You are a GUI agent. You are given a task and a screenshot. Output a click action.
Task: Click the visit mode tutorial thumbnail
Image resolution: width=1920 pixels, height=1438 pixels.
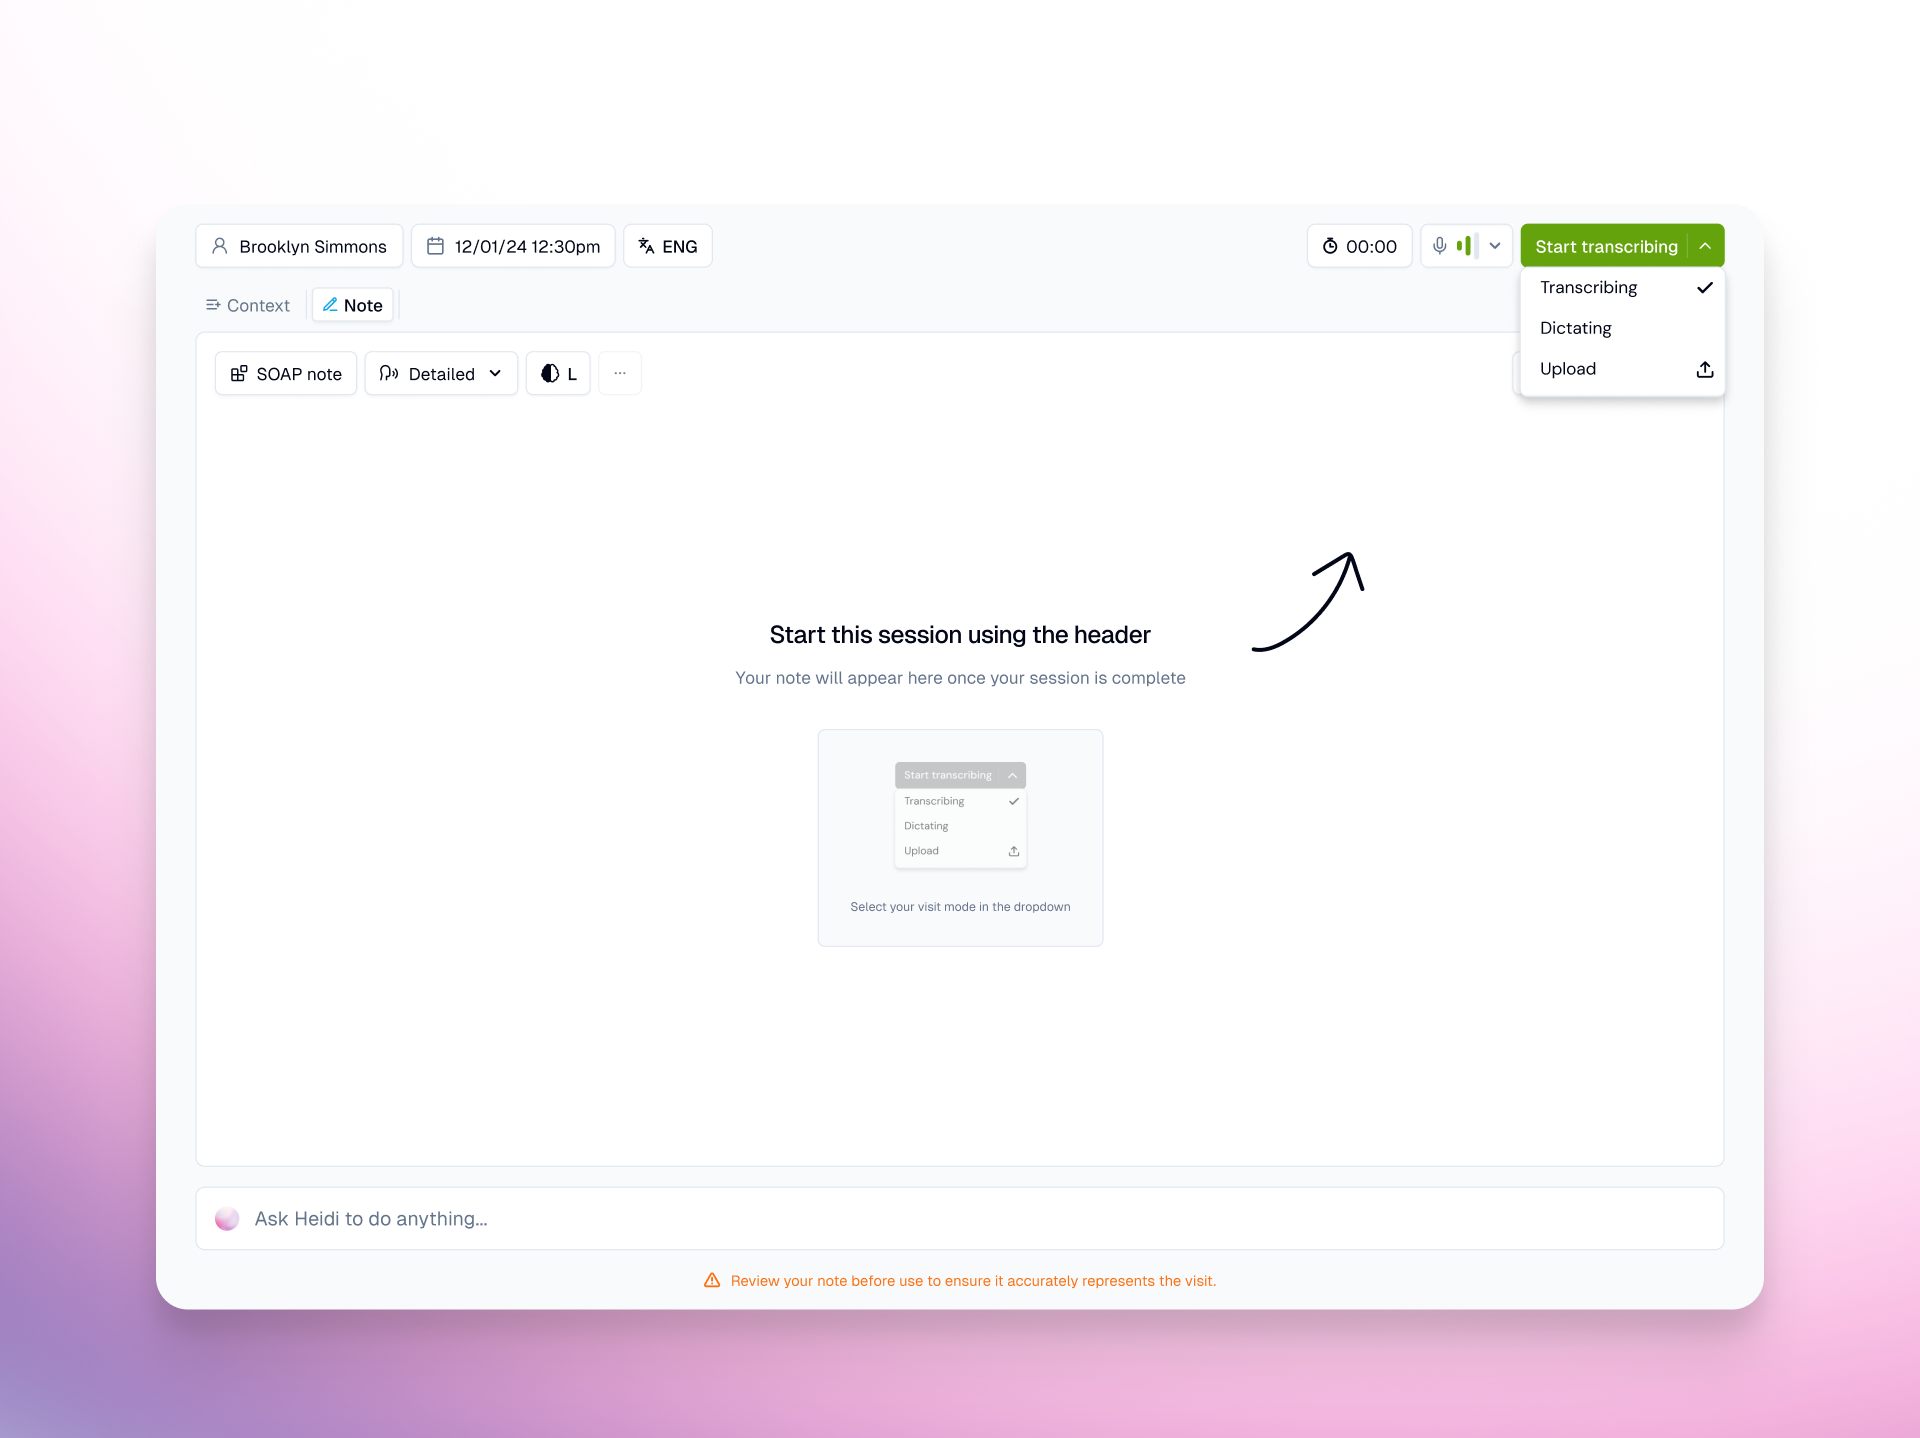[960, 838]
